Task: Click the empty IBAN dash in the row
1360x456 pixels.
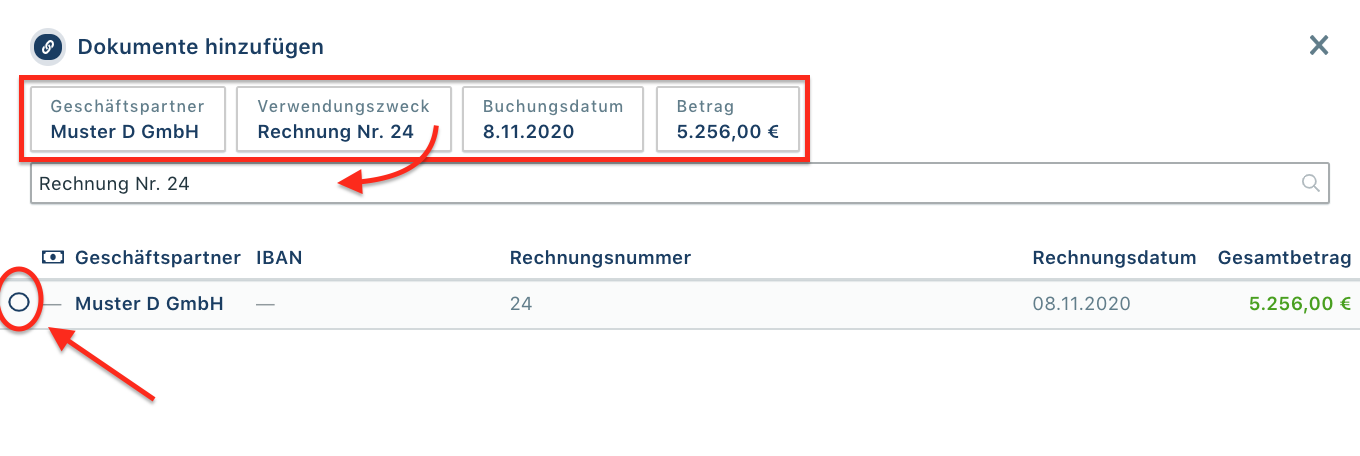Action: tap(266, 304)
